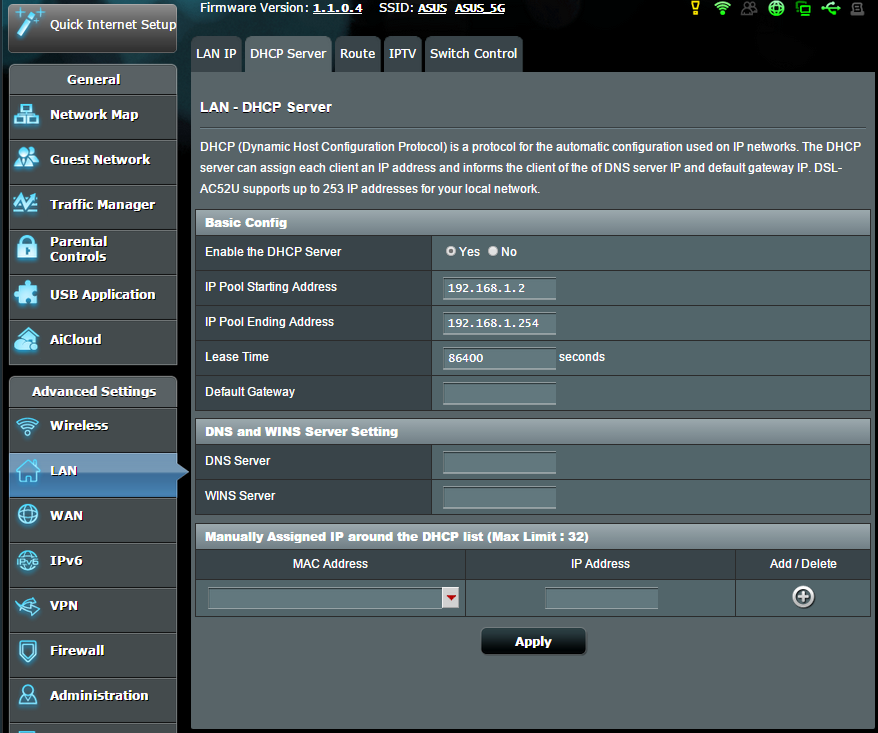Click the Quick Internet Setup wand icon
The image size is (878, 733).
(x=28, y=22)
